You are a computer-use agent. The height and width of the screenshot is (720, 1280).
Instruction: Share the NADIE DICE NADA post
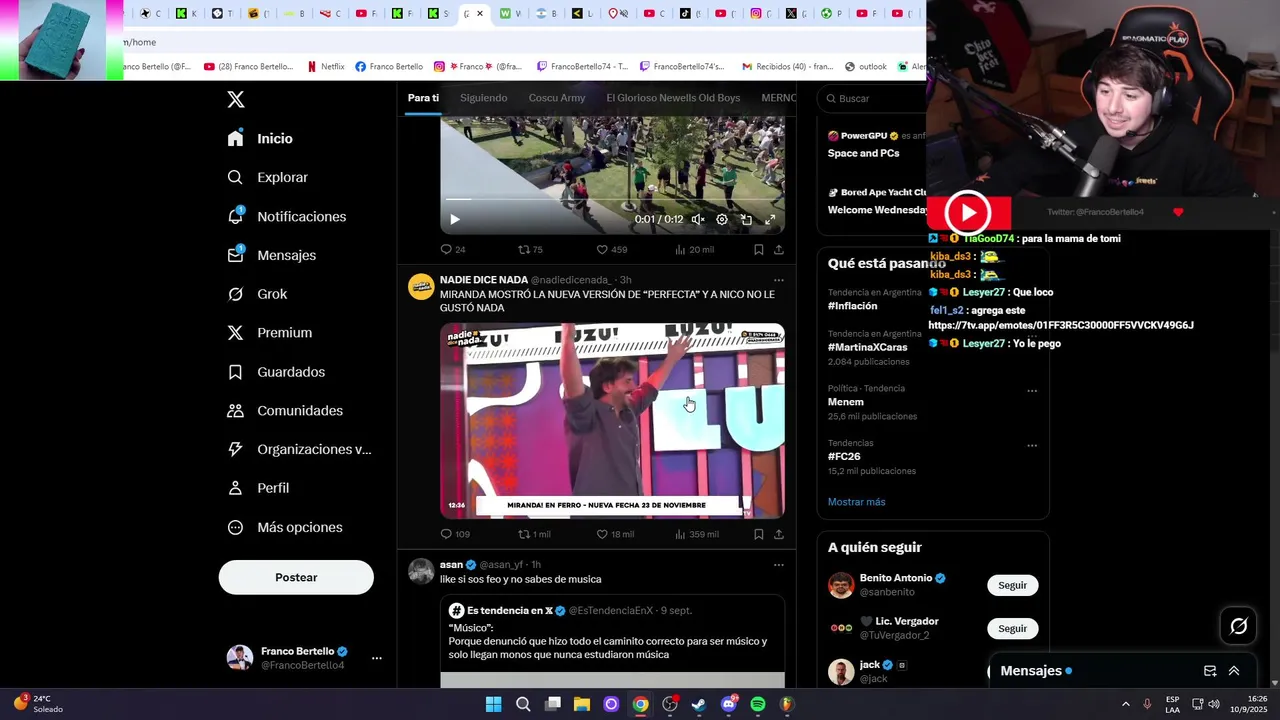point(778,534)
